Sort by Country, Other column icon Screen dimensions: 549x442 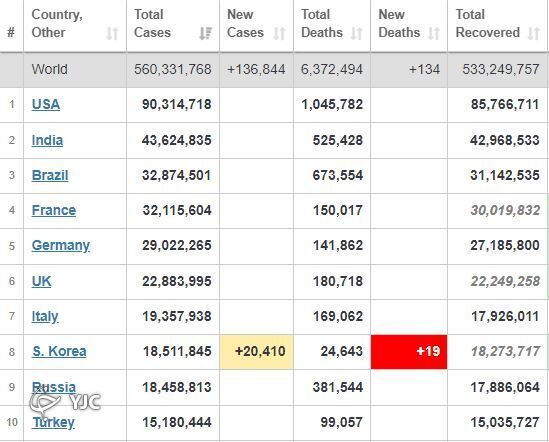112,34
